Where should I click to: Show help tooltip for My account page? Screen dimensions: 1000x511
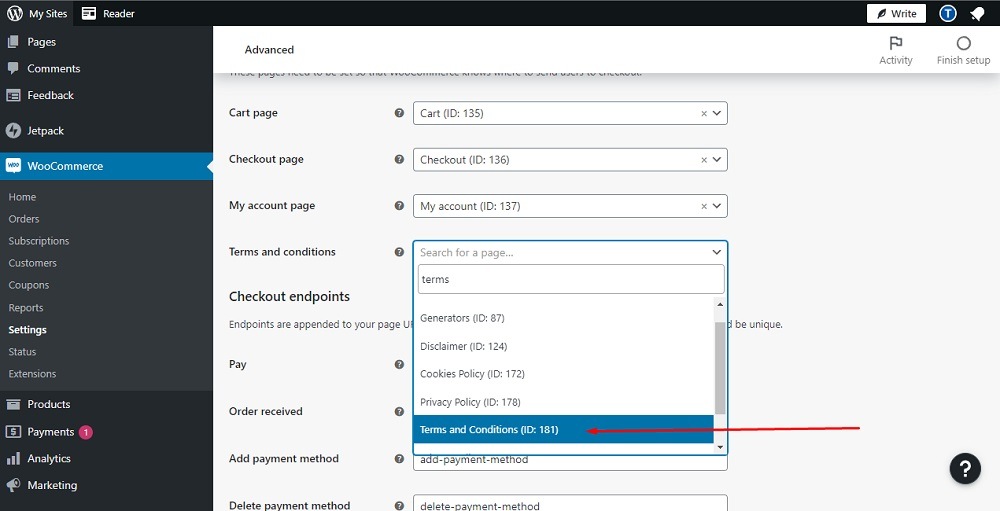(399, 205)
